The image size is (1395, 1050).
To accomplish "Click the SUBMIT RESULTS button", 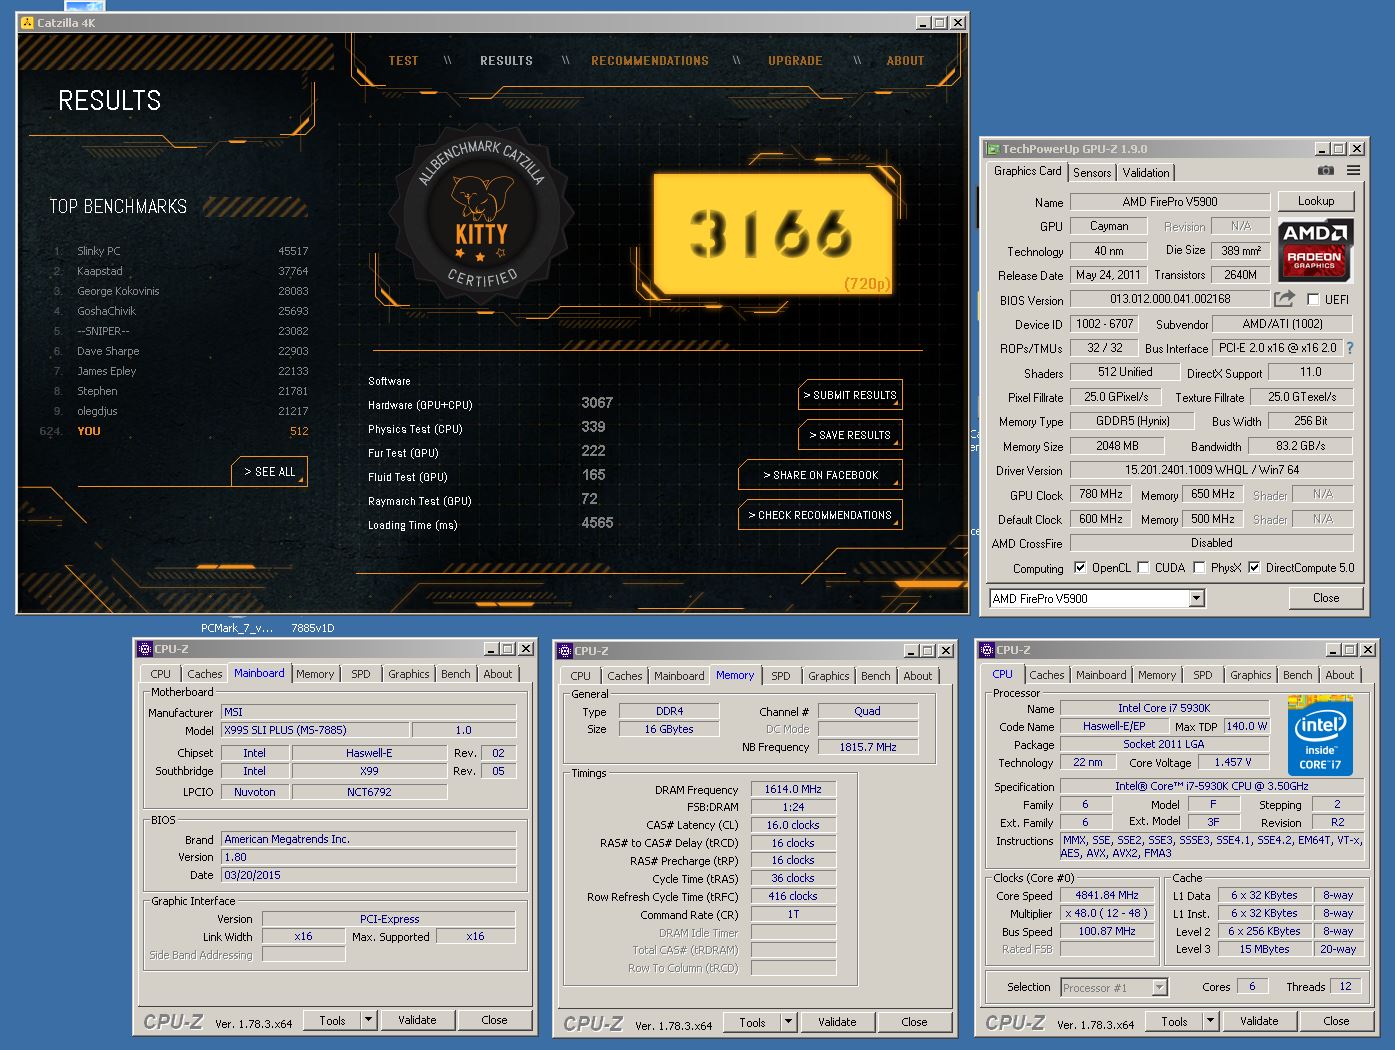I will click(851, 395).
